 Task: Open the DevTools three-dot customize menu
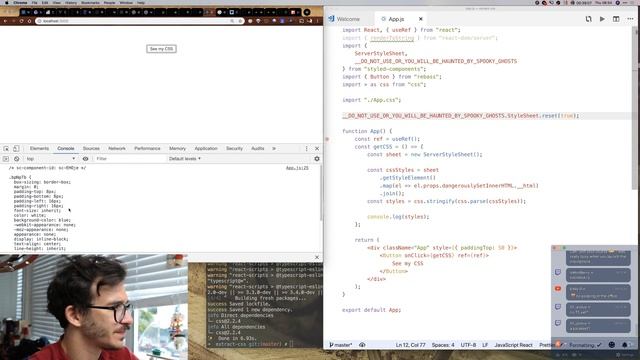307,149
